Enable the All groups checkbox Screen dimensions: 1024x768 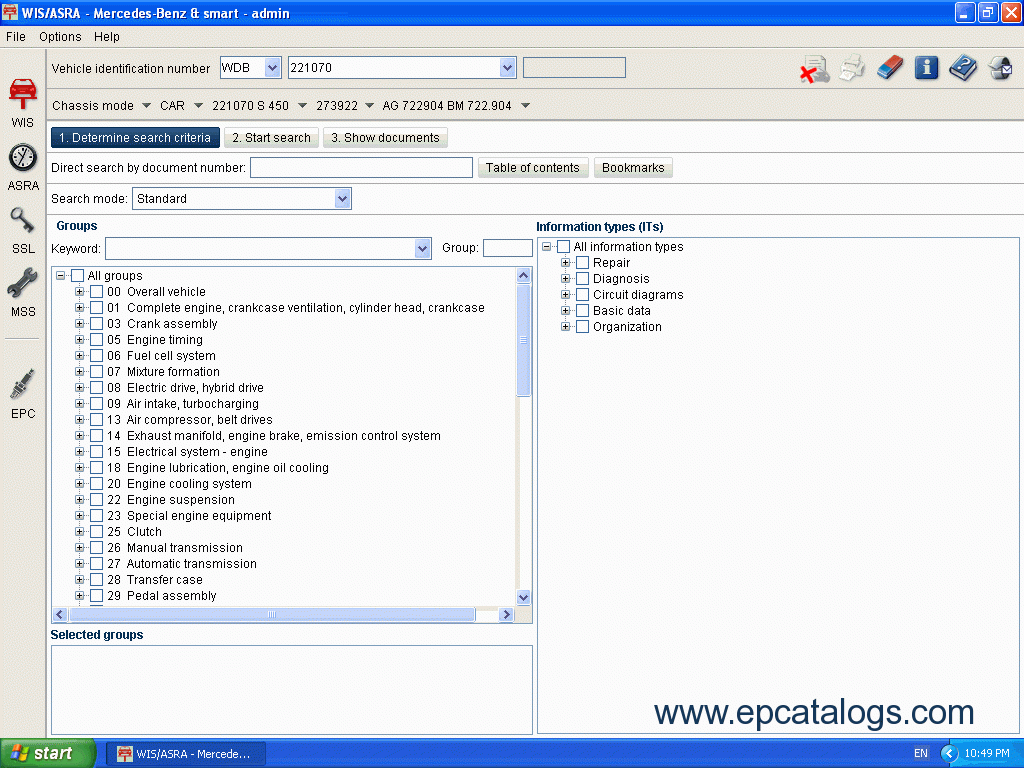click(78, 276)
